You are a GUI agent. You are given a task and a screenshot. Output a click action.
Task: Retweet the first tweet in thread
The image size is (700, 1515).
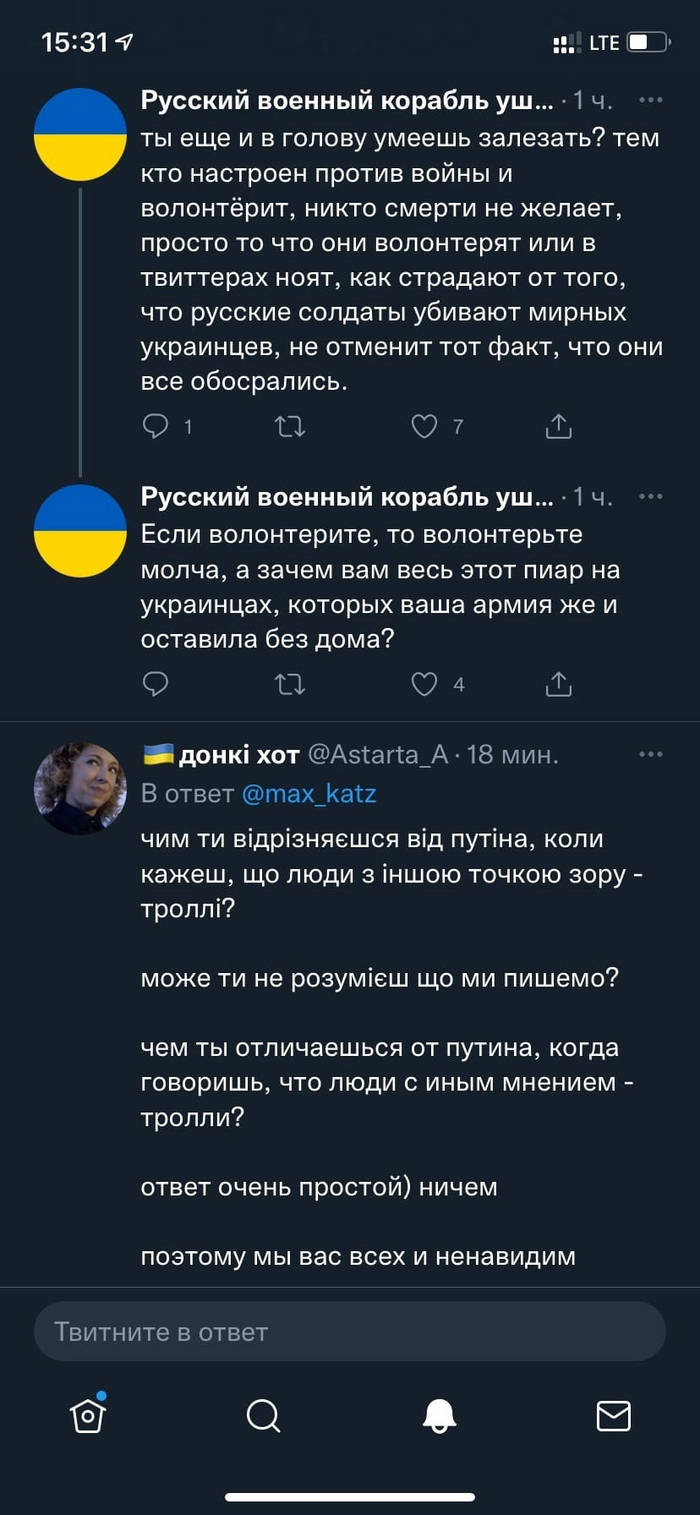(x=290, y=427)
